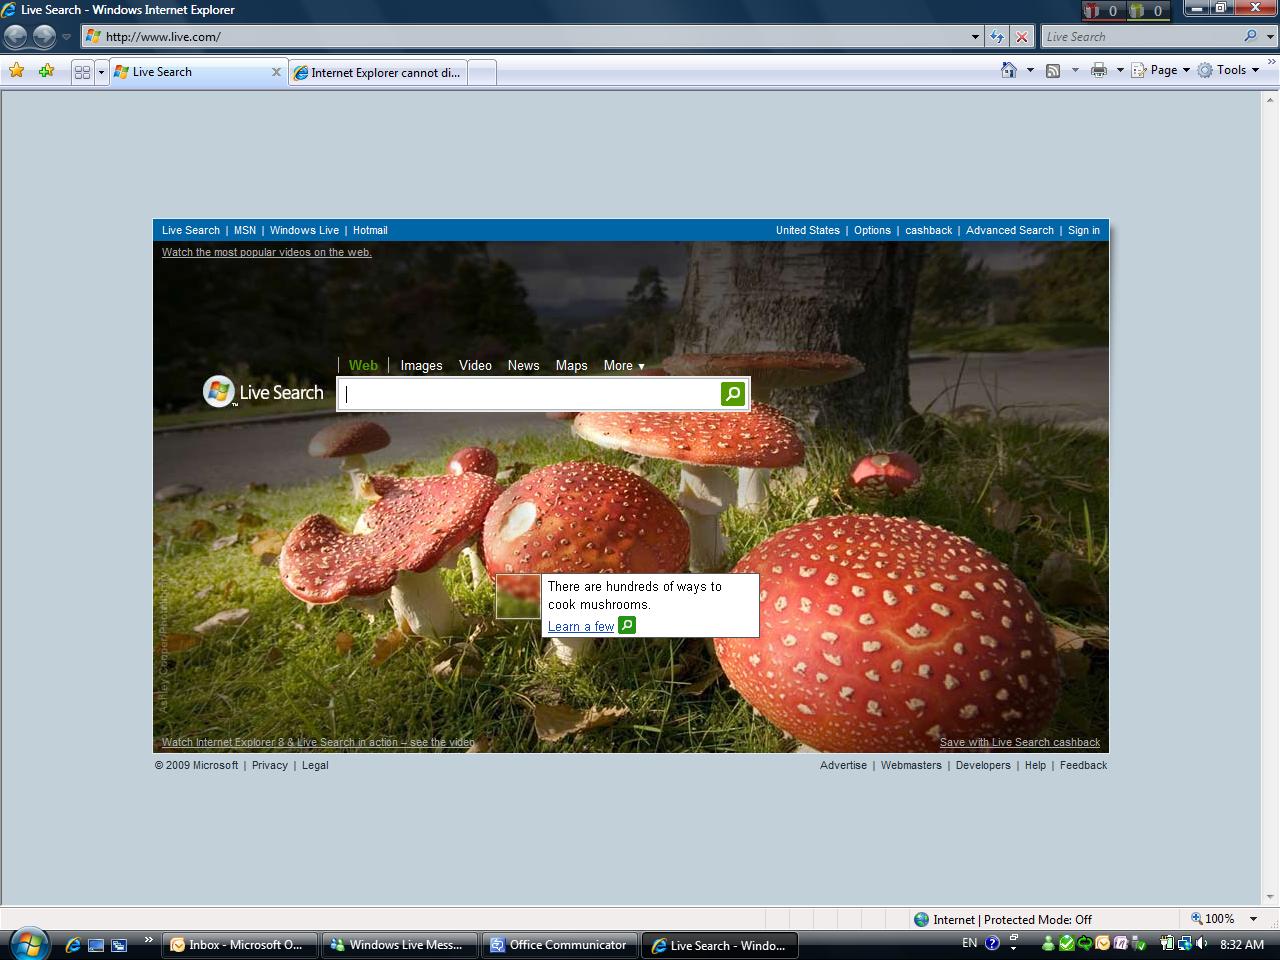Click the red gift counter gadget

pos(1104,11)
